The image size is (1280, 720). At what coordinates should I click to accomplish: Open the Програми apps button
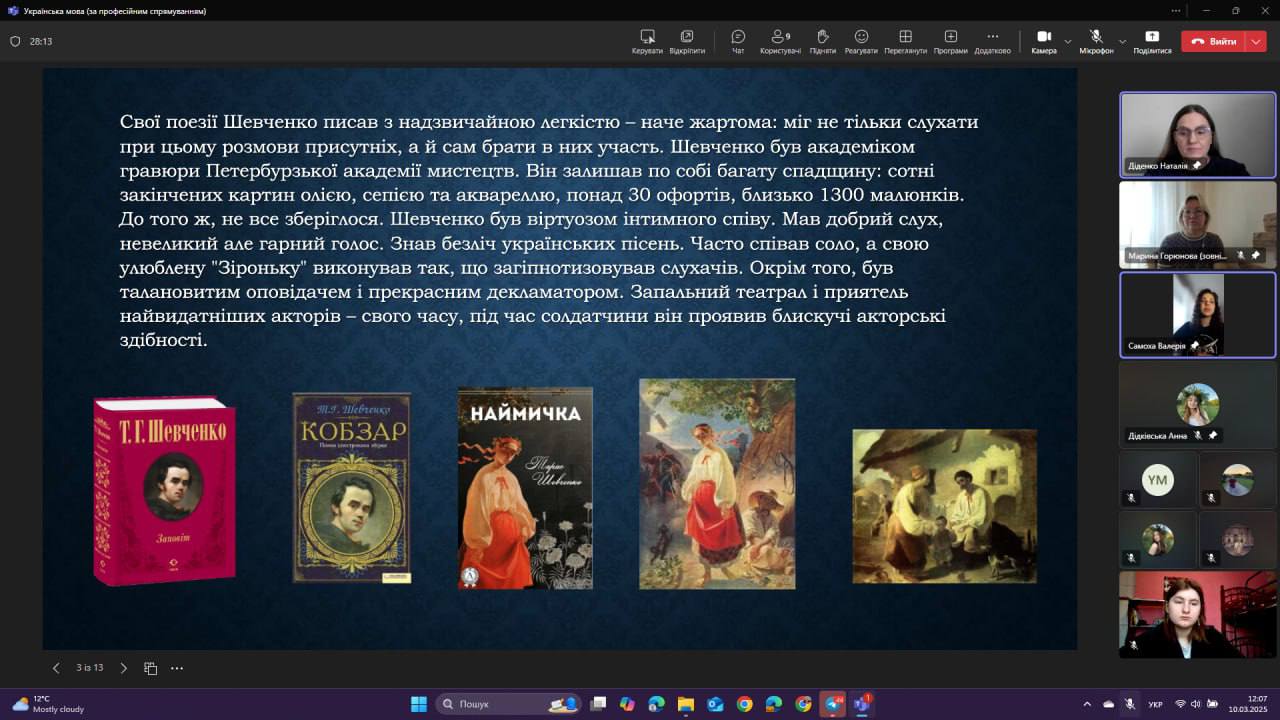(950, 41)
